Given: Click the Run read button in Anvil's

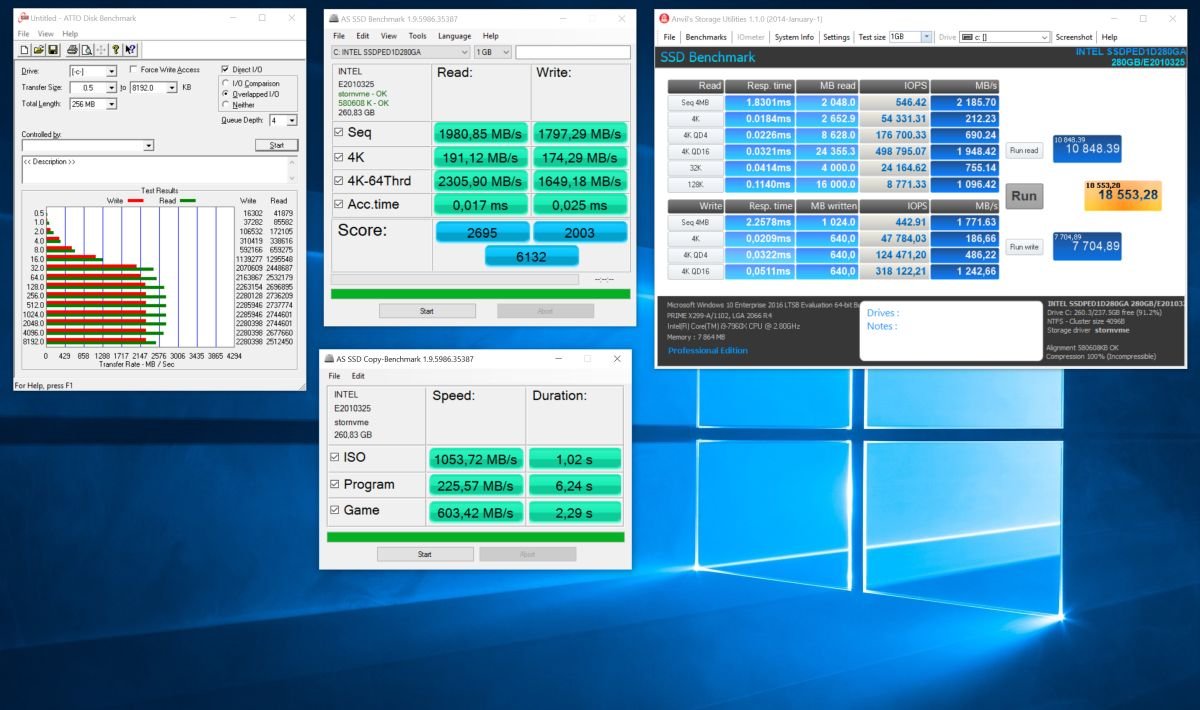Looking at the screenshot, I should 1024,150.
